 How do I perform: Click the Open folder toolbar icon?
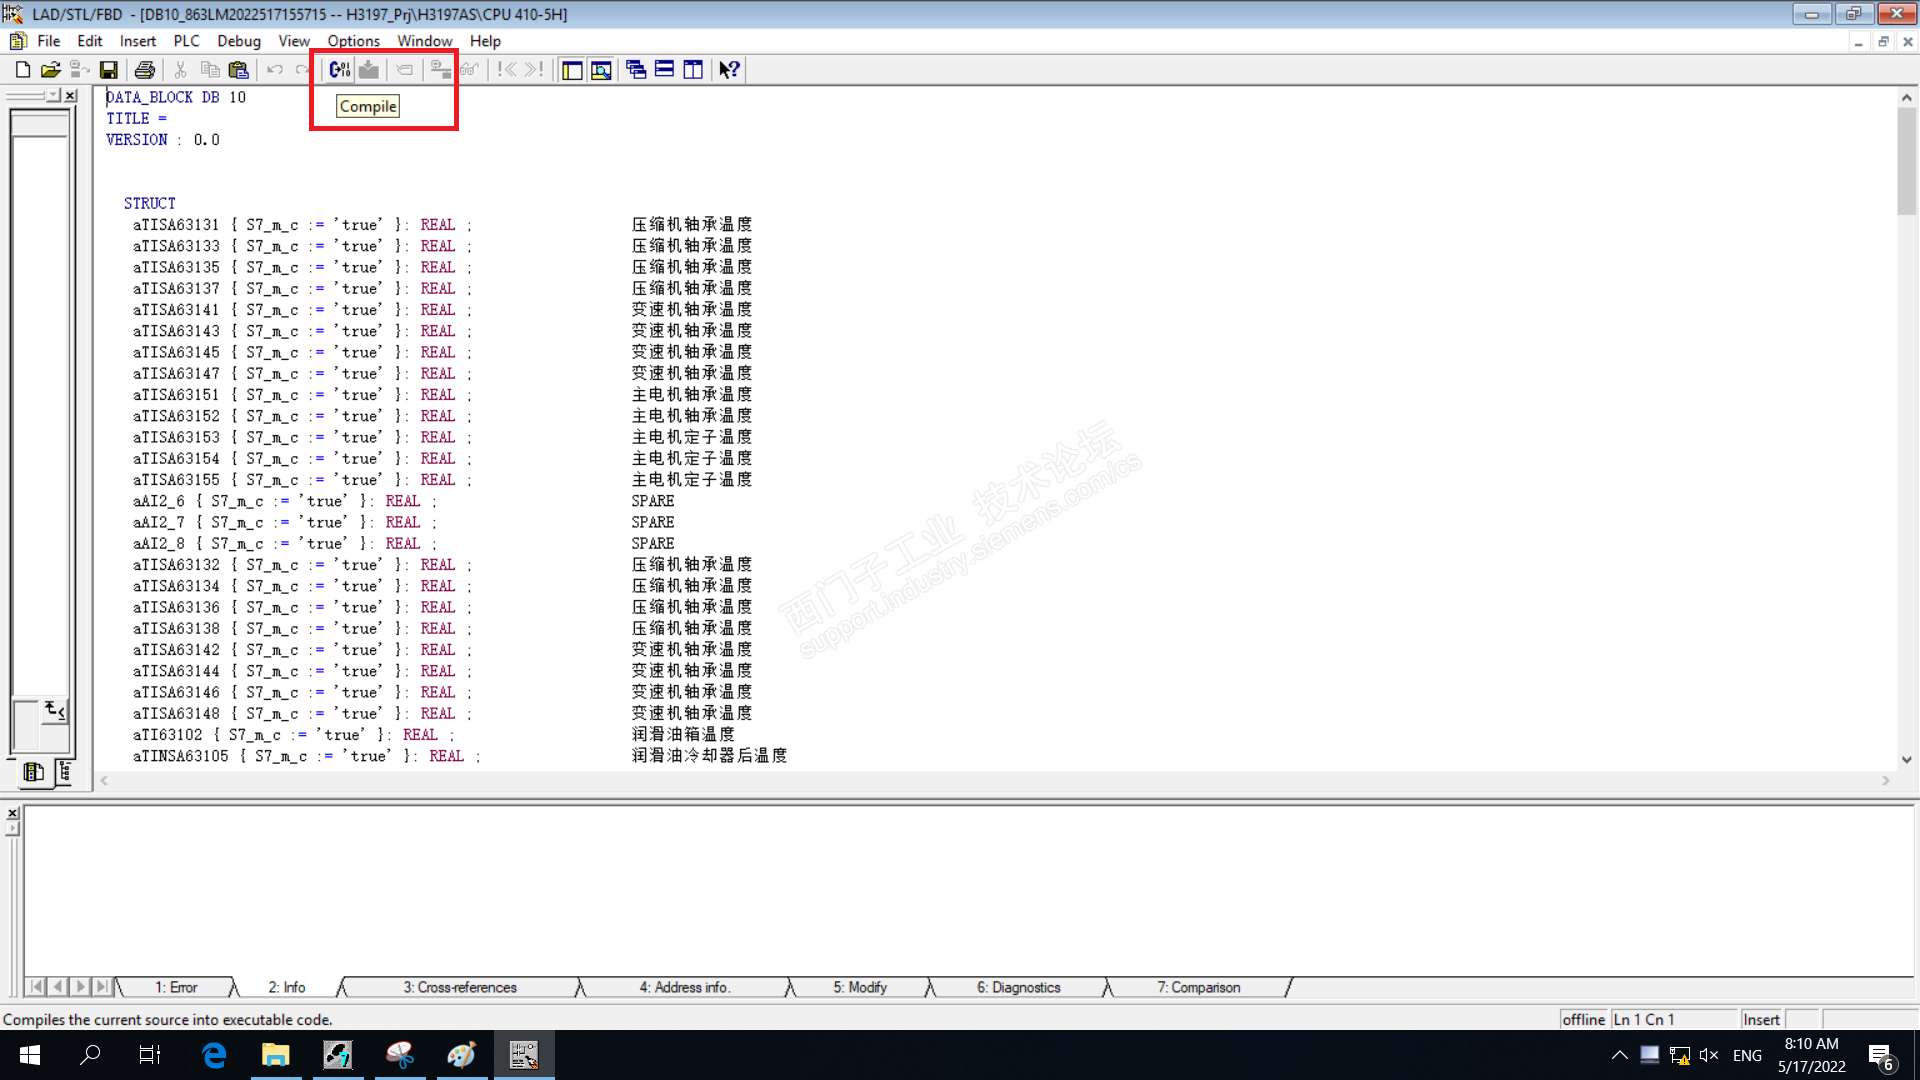point(51,70)
